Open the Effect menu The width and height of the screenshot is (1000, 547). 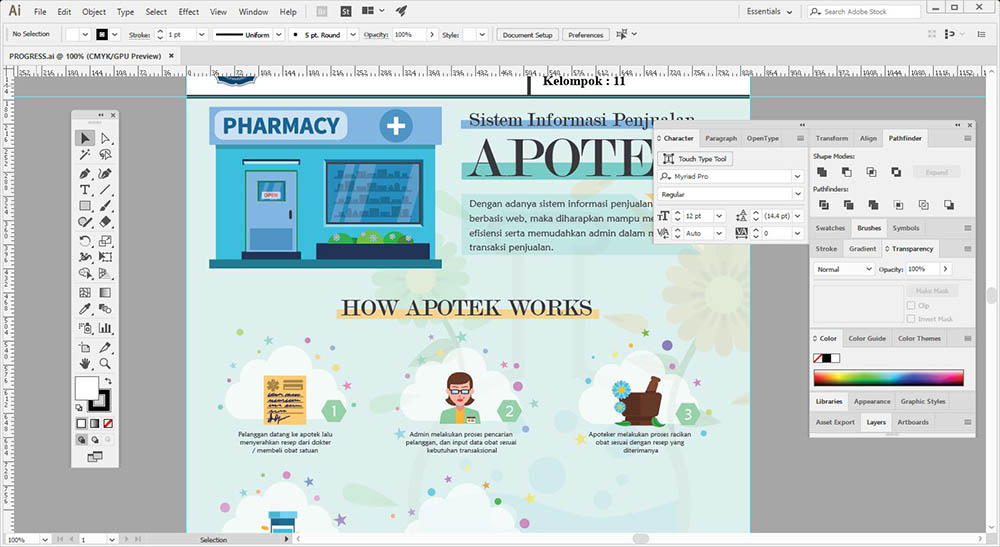pos(188,12)
